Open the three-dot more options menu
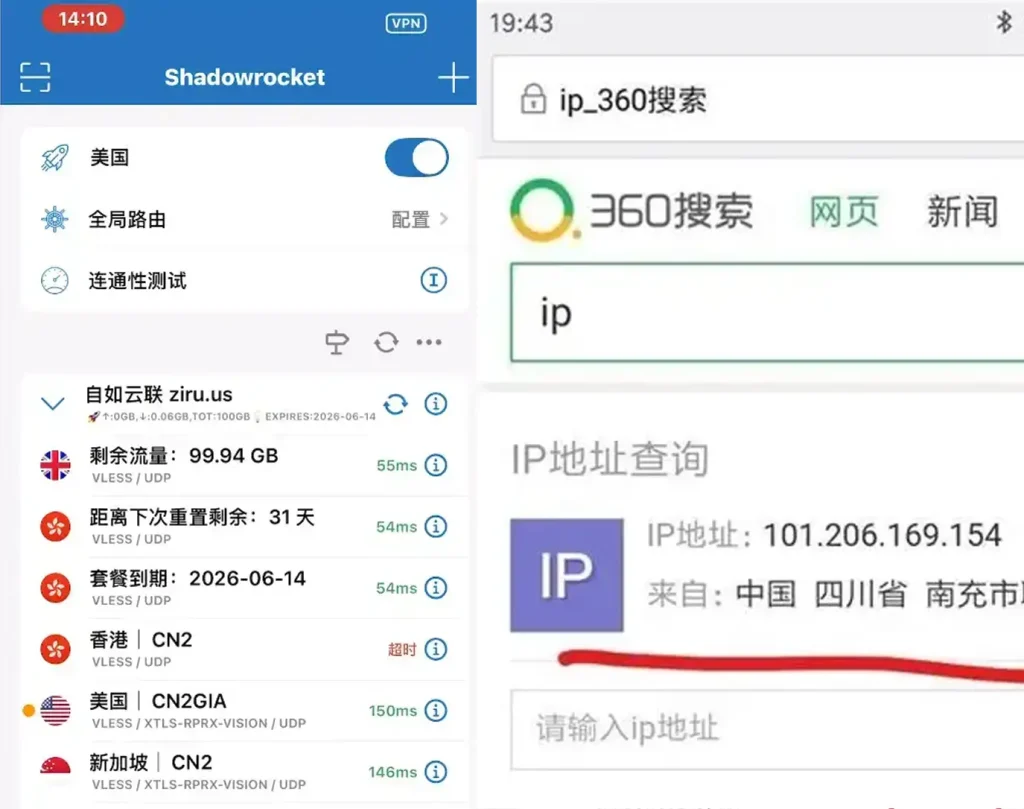Viewport: 1024px width, 809px height. point(429,342)
